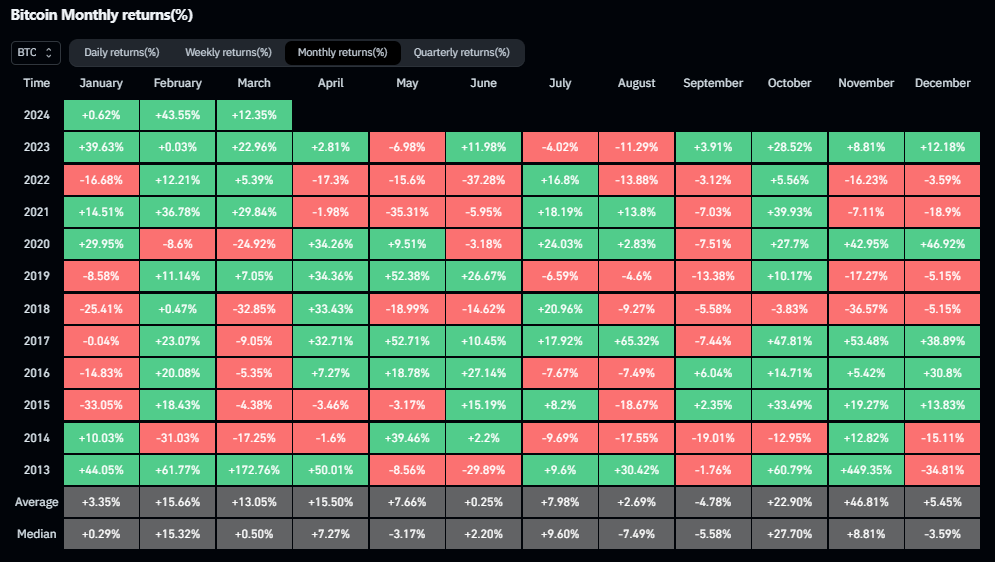
Task: Switch to Quarterly returns(%) tab
Action: [x=461, y=53]
